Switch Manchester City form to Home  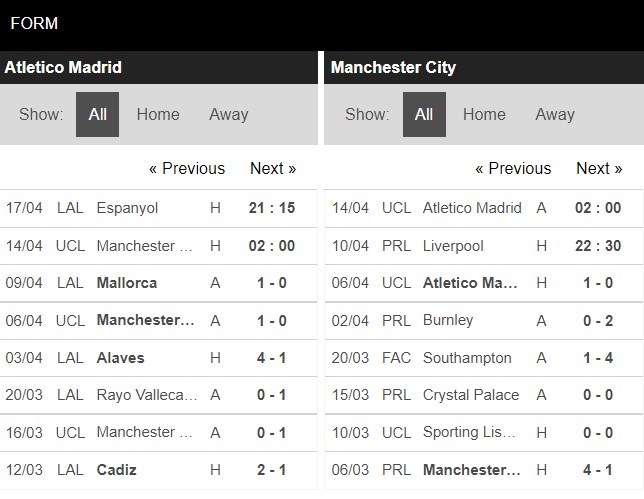[x=484, y=114]
